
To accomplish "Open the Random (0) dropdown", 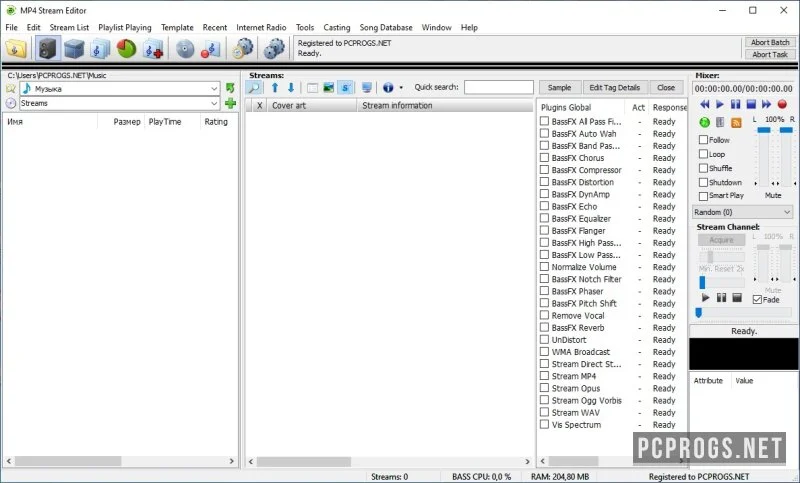I will (x=742, y=212).
